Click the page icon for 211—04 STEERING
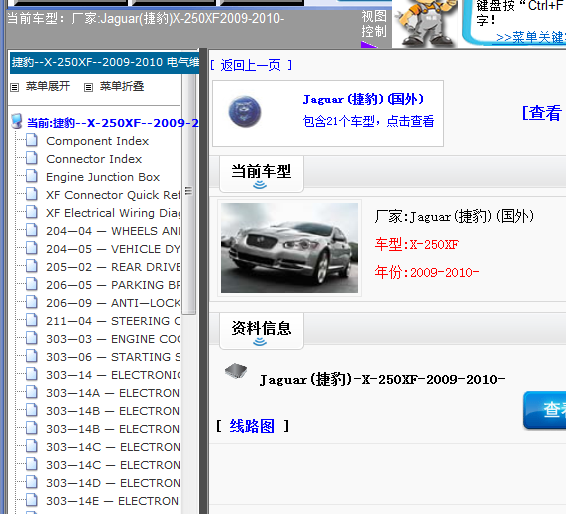This screenshot has height=514, width=566. pos(32,321)
